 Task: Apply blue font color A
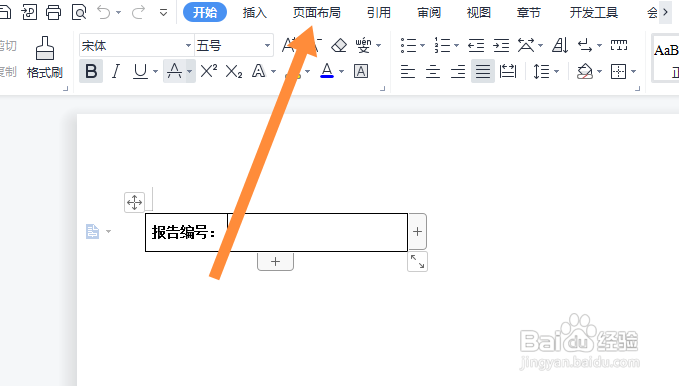point(327,71)
